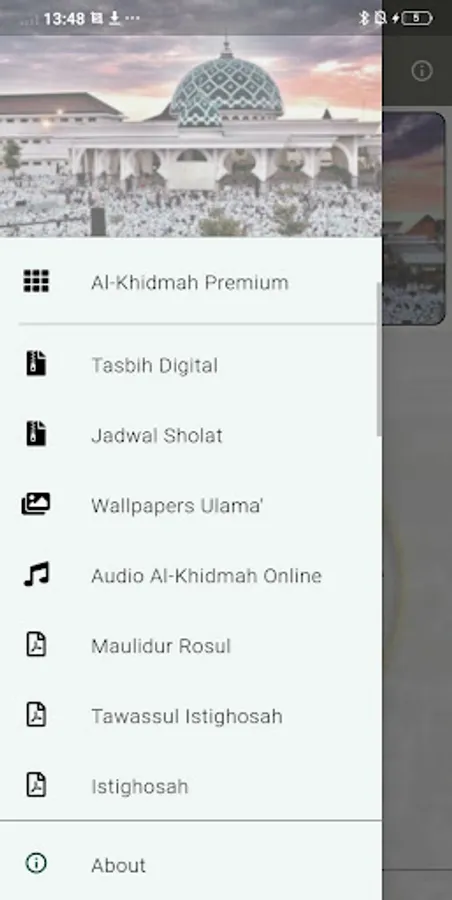Tap the info circle icon beside About
The width and height of the screenshot is (452, 900).
(x=36, y=863)
